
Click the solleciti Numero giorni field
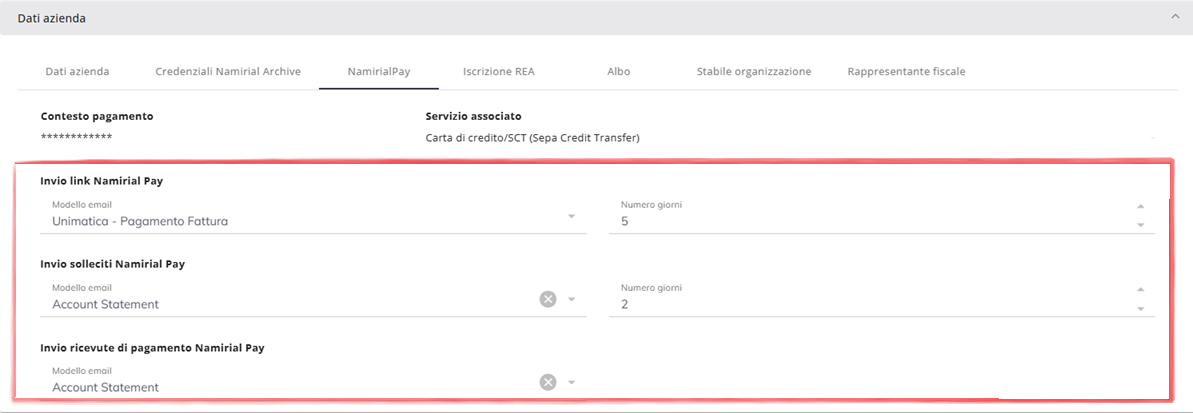pyautogui.click(x=870, y=304)
